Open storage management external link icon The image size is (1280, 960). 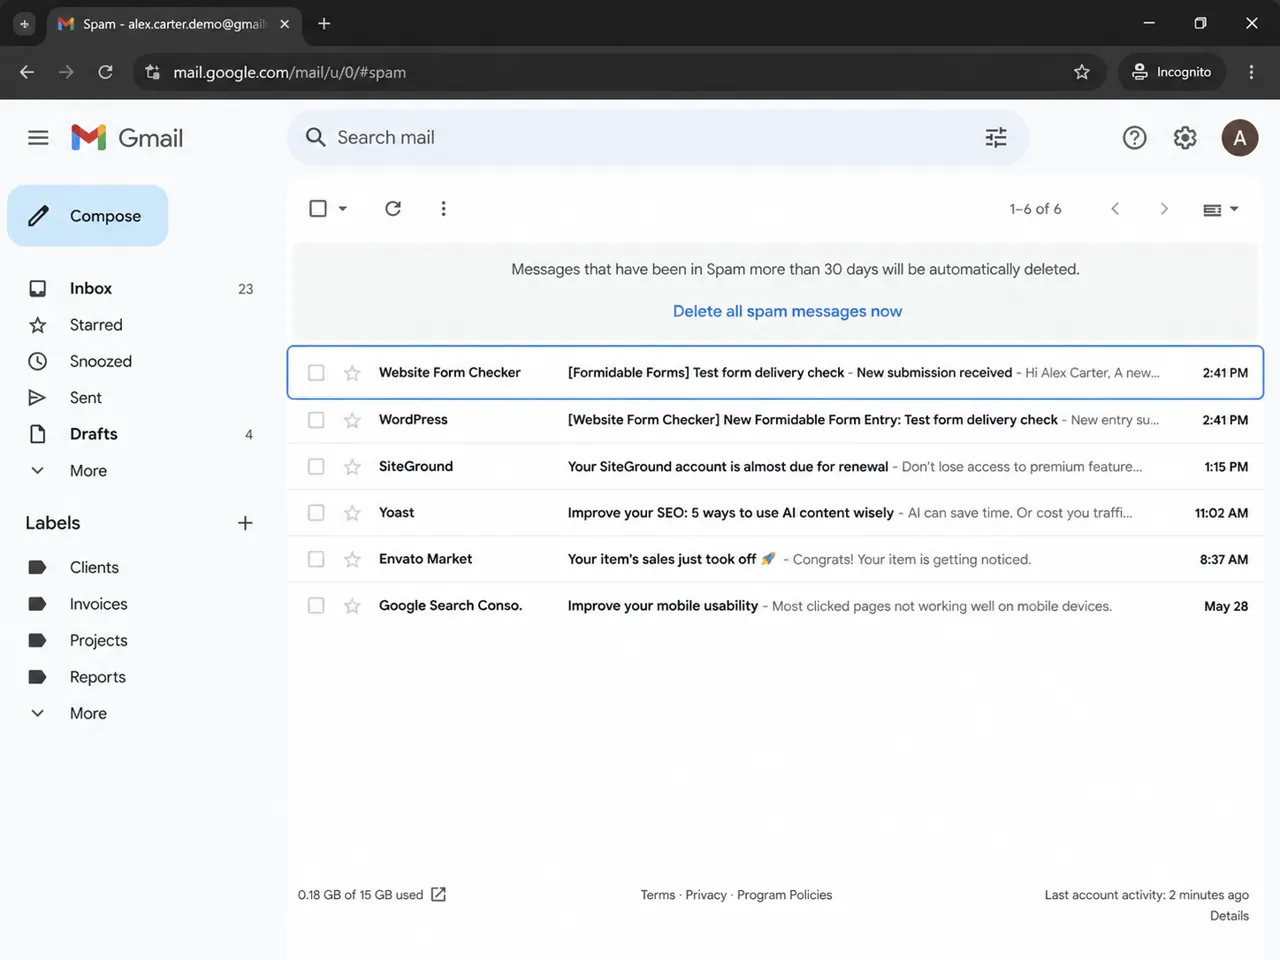point(438,894)
